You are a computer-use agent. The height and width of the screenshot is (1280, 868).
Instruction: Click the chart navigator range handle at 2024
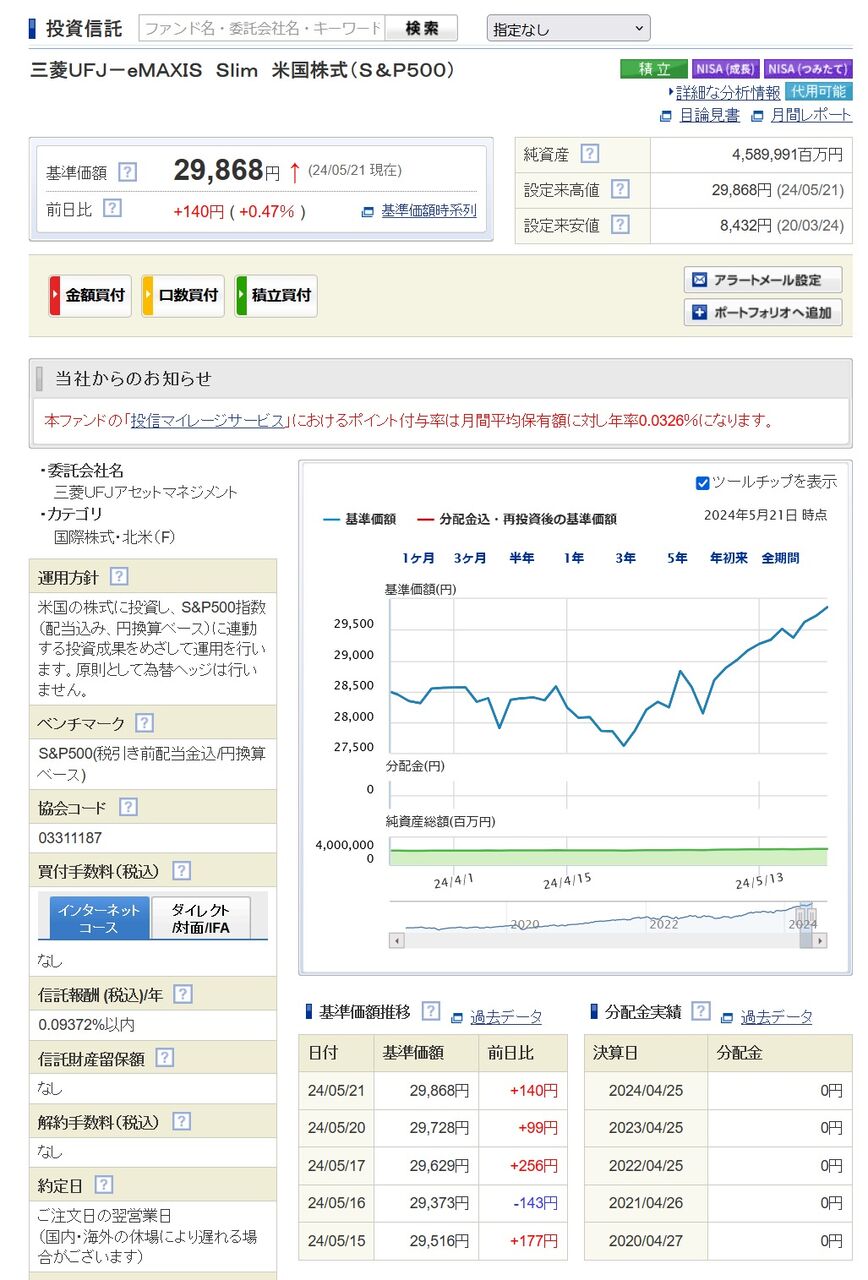(806, 918)
